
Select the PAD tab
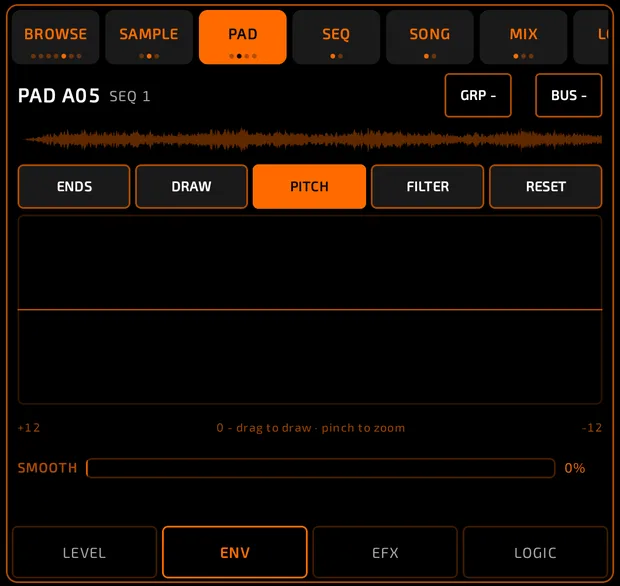[243, 37]
